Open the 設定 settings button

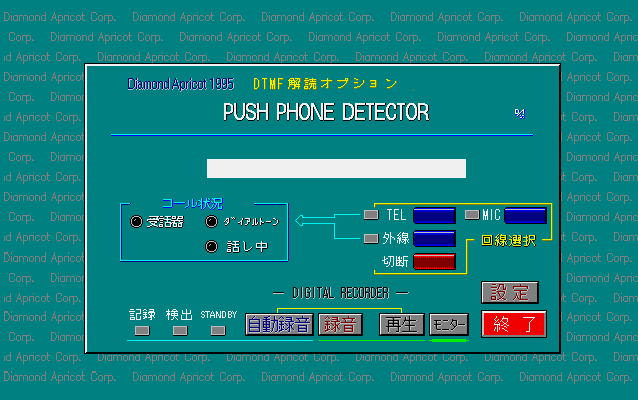coord(510,292)
